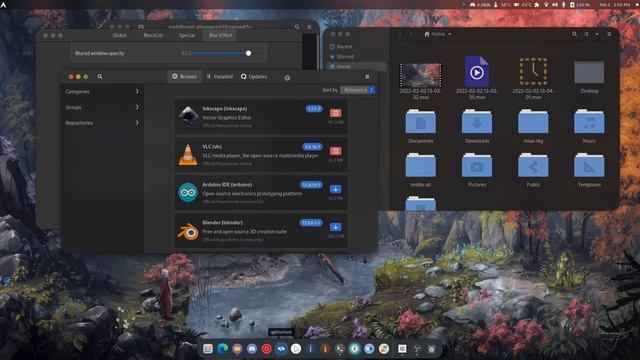Click the Discord icon in the dock
The width and height of the screenshot is (640, 360).
[252, 349]
